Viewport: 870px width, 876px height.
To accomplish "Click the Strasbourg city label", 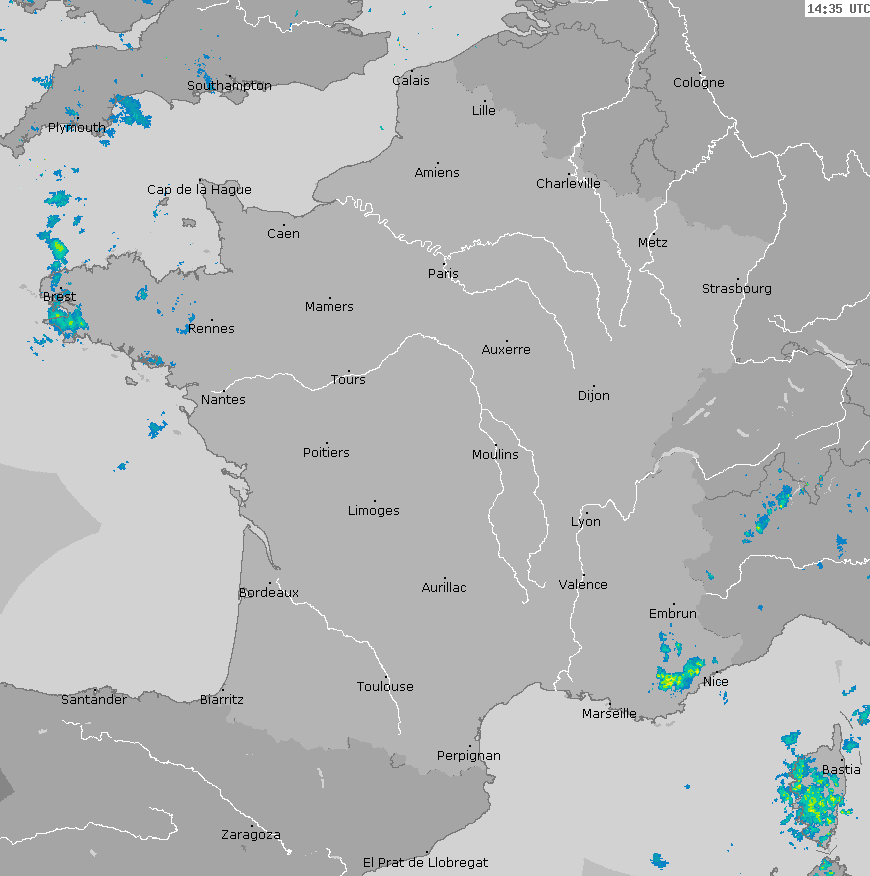I will 737,289.
